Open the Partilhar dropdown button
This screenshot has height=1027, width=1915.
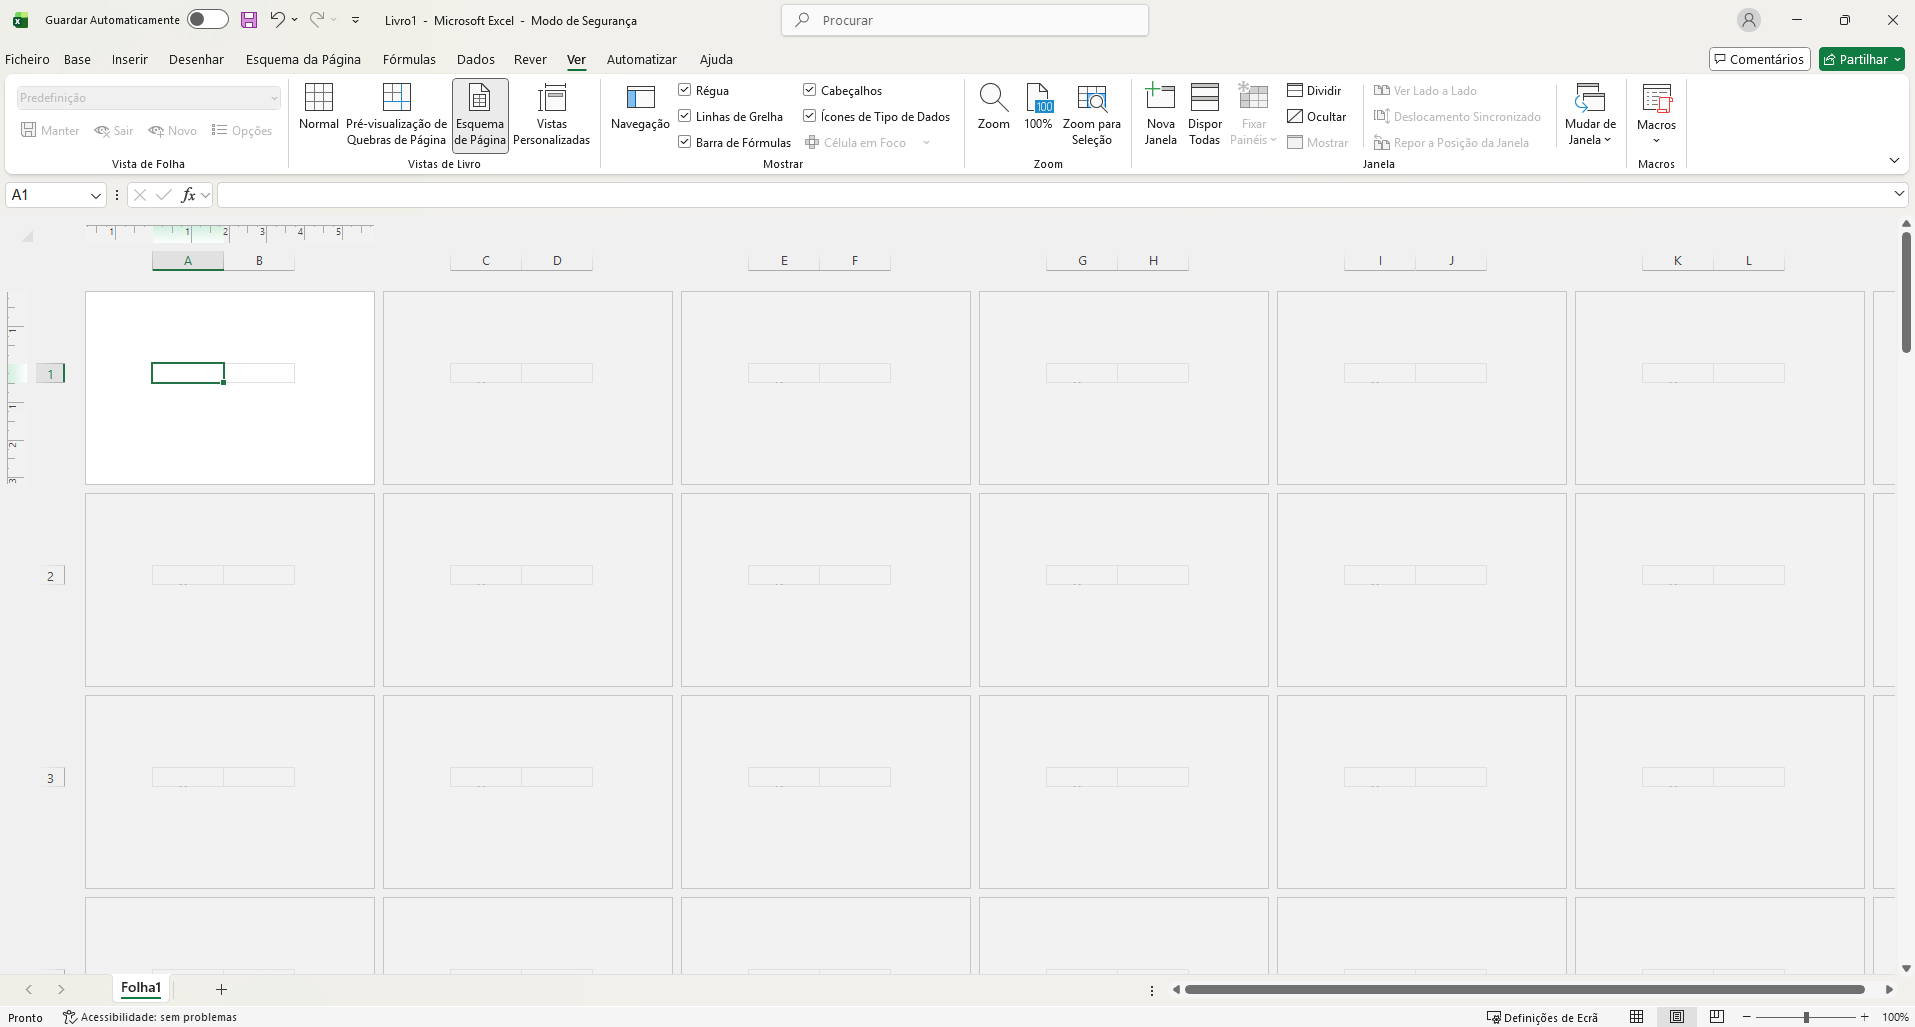click(1862, 59)
